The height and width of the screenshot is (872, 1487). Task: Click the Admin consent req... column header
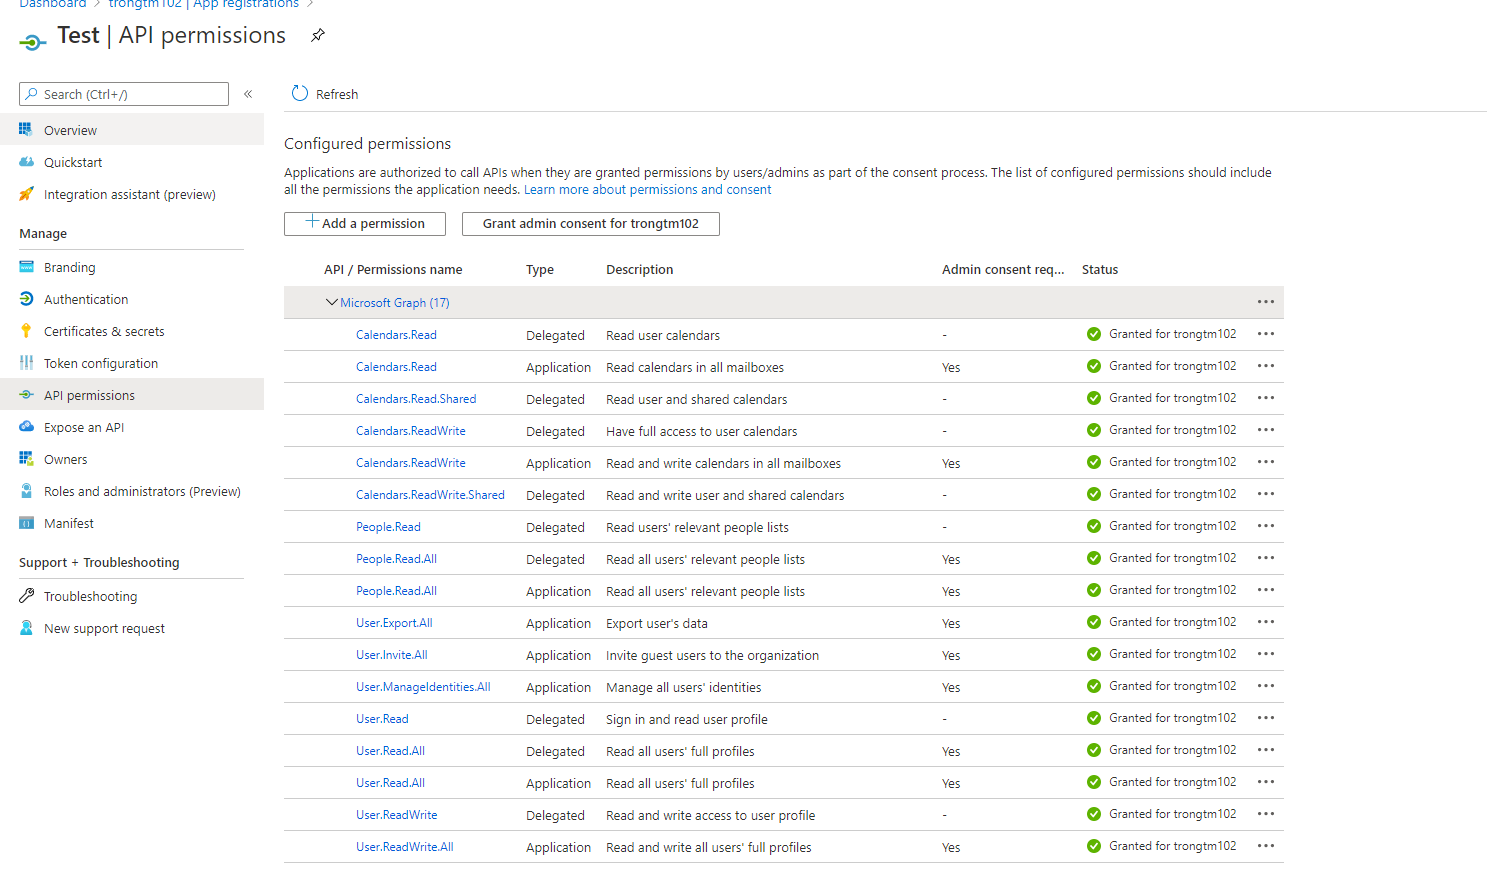(1003, 269)
